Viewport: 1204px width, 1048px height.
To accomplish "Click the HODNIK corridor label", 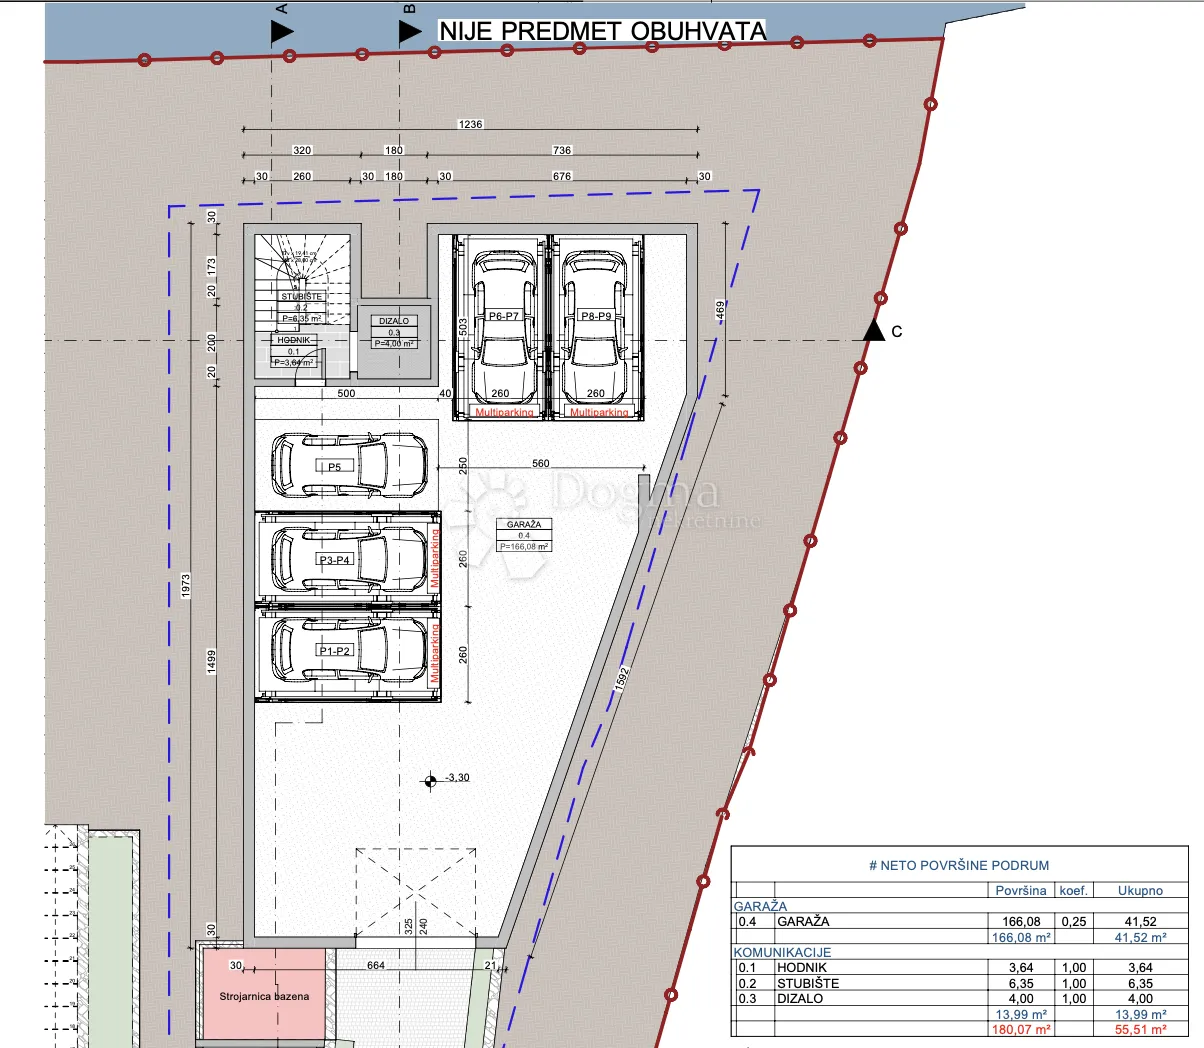I will click(x=295, y=351).
